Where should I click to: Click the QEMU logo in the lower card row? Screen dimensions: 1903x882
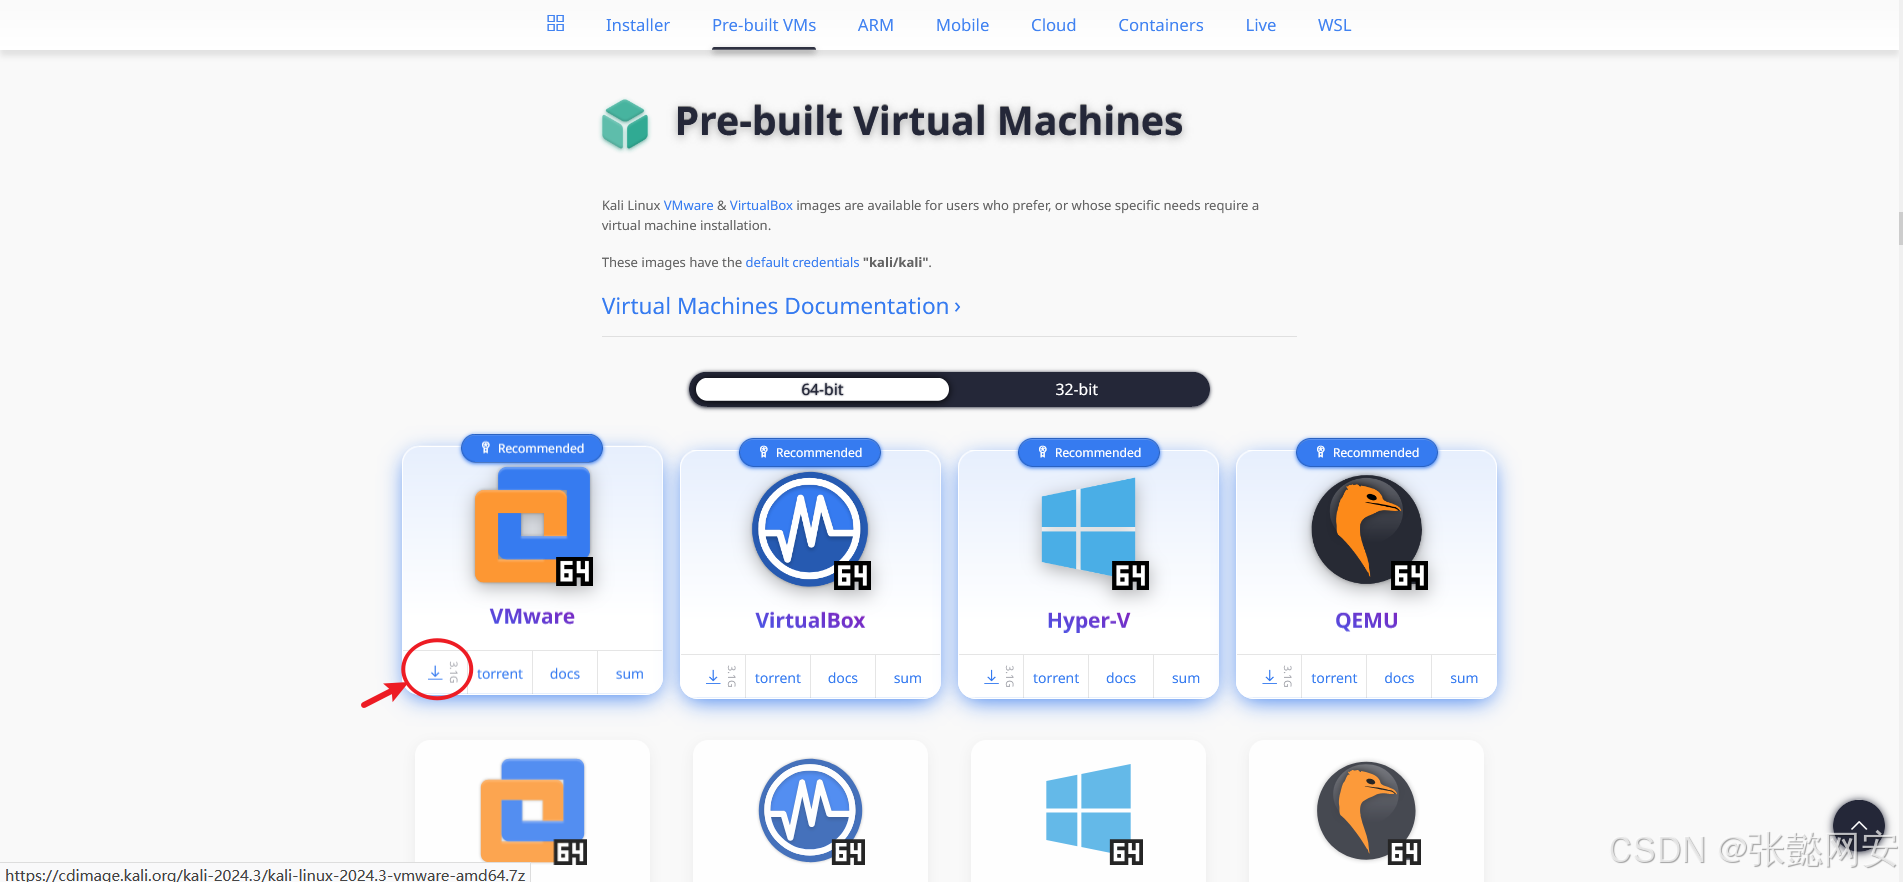pos(1367,811)
